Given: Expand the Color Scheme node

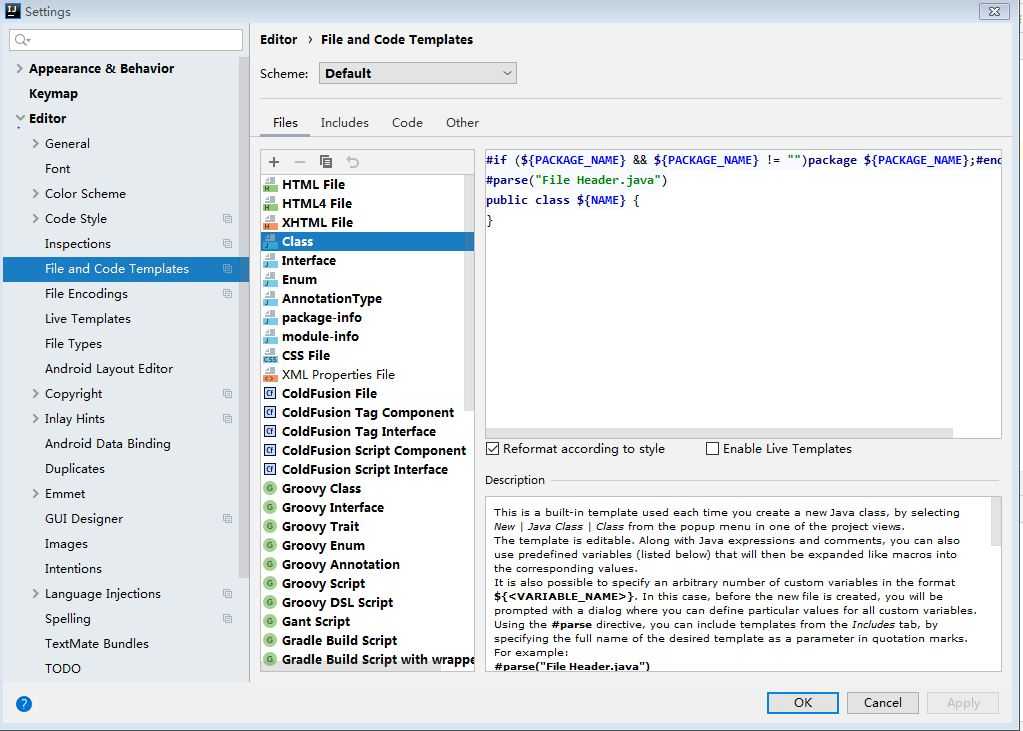Looking at the screenshot, I should [x=35, y=194].
